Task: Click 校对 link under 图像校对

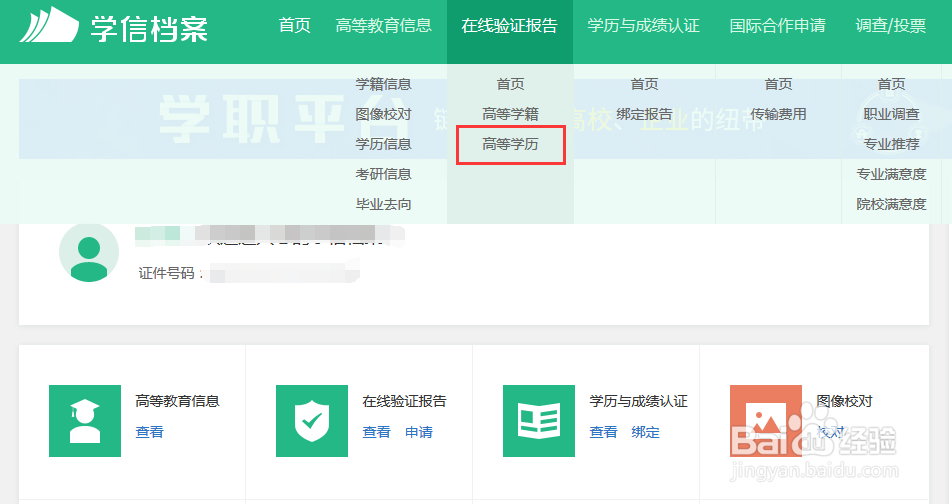Action: (831, 432)
